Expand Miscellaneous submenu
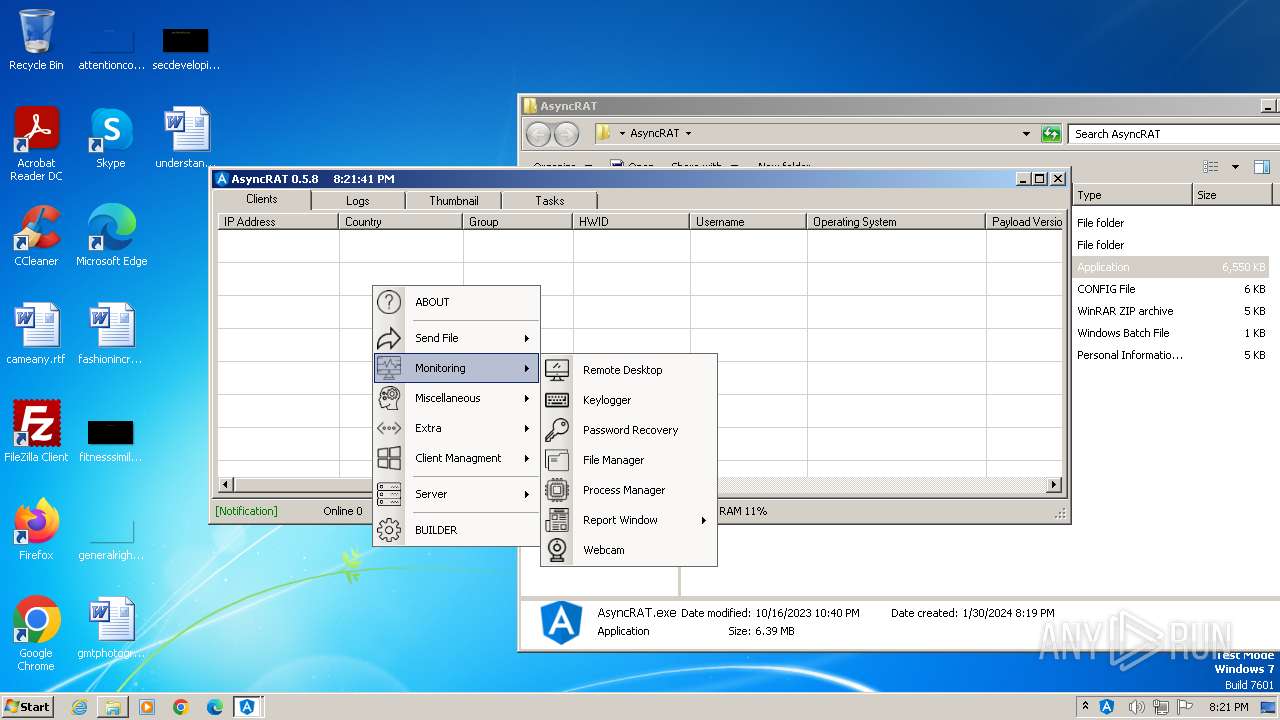This screenshot has height=720, width=1280. [x=527, y=398]
